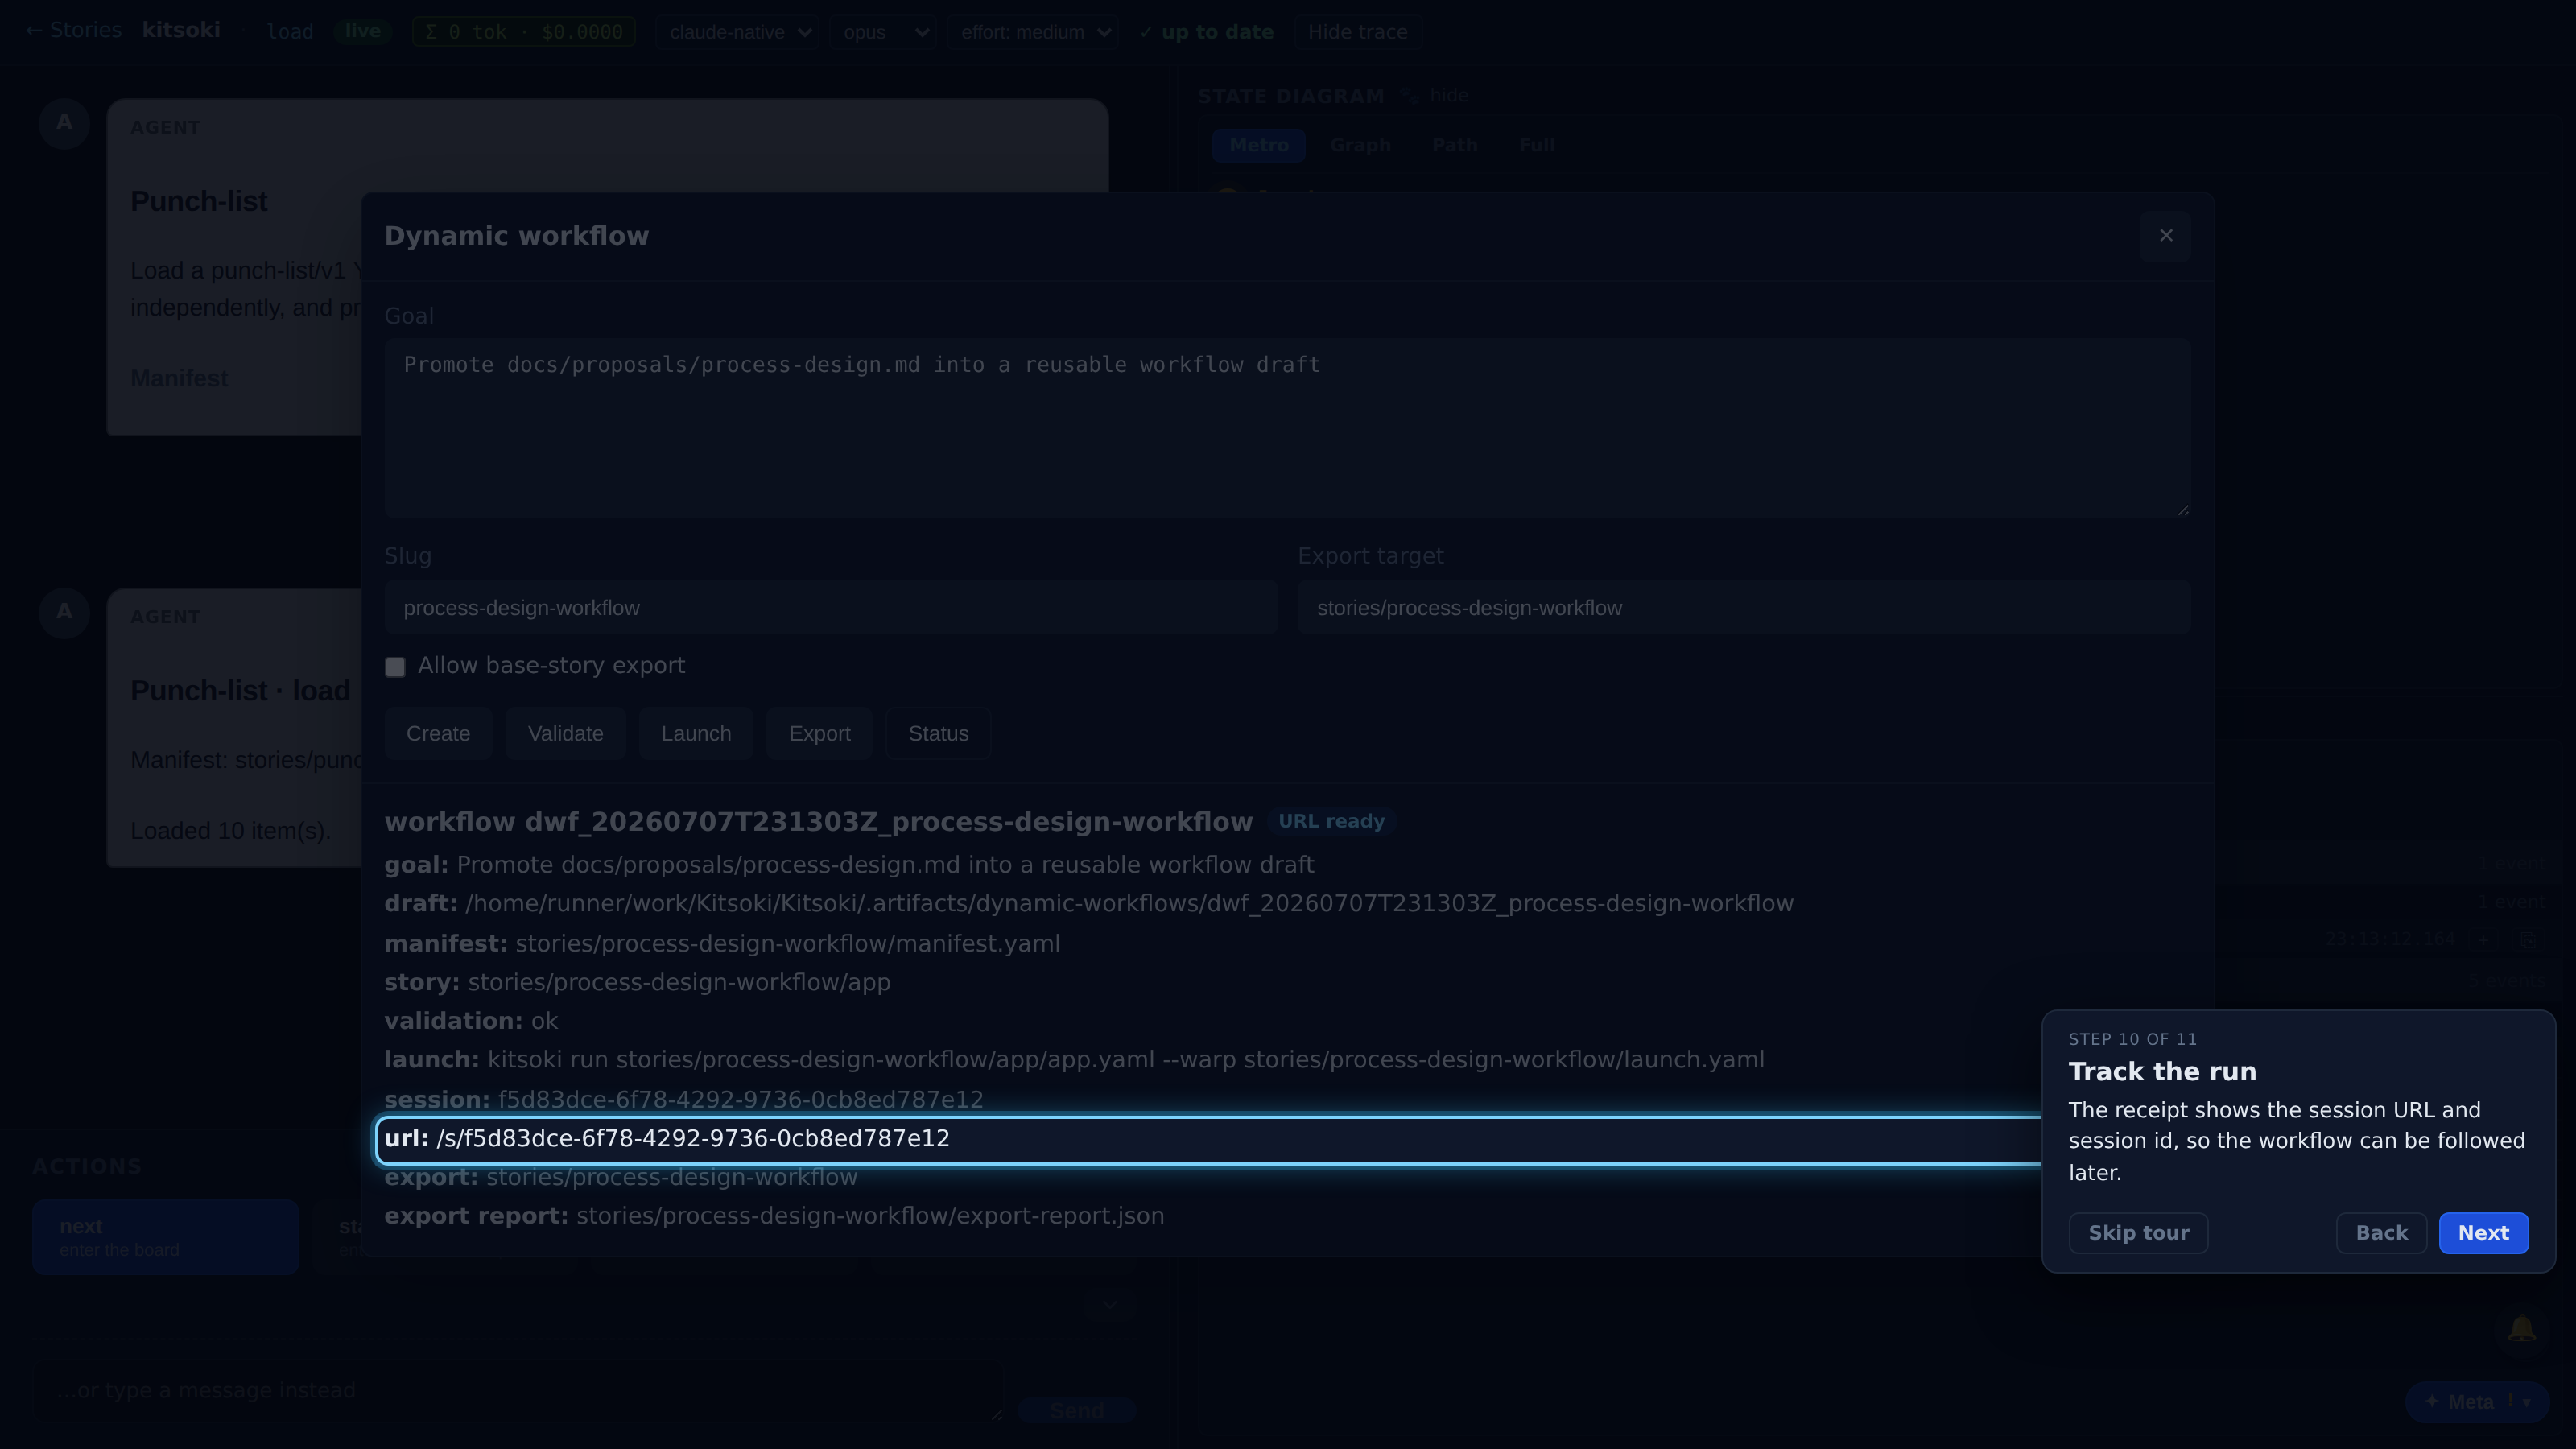Click the message input box
The image size is (2576, 1449).
click(518, 1391)
